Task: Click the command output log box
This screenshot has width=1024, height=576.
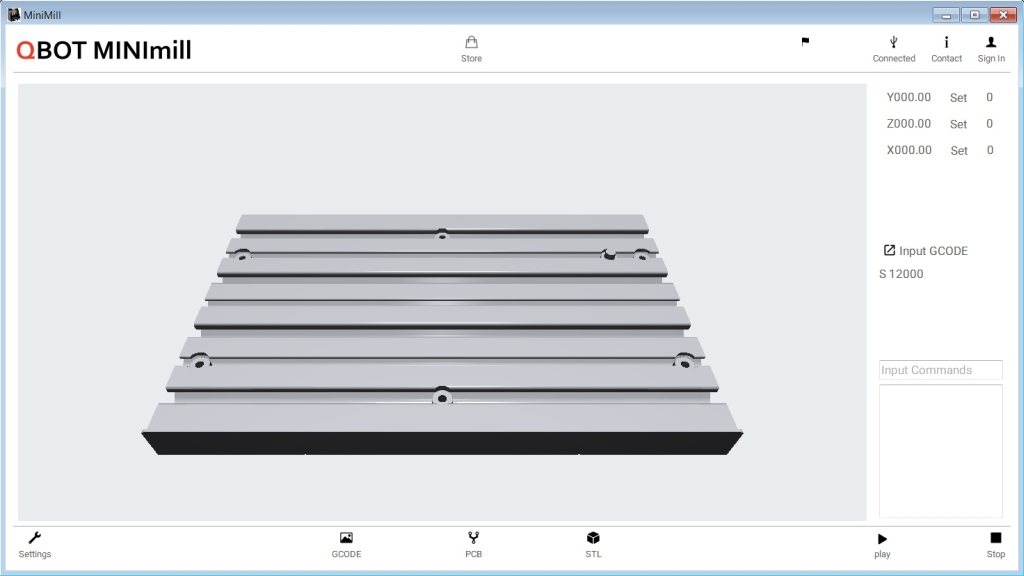Action: [x=940, y=450]
